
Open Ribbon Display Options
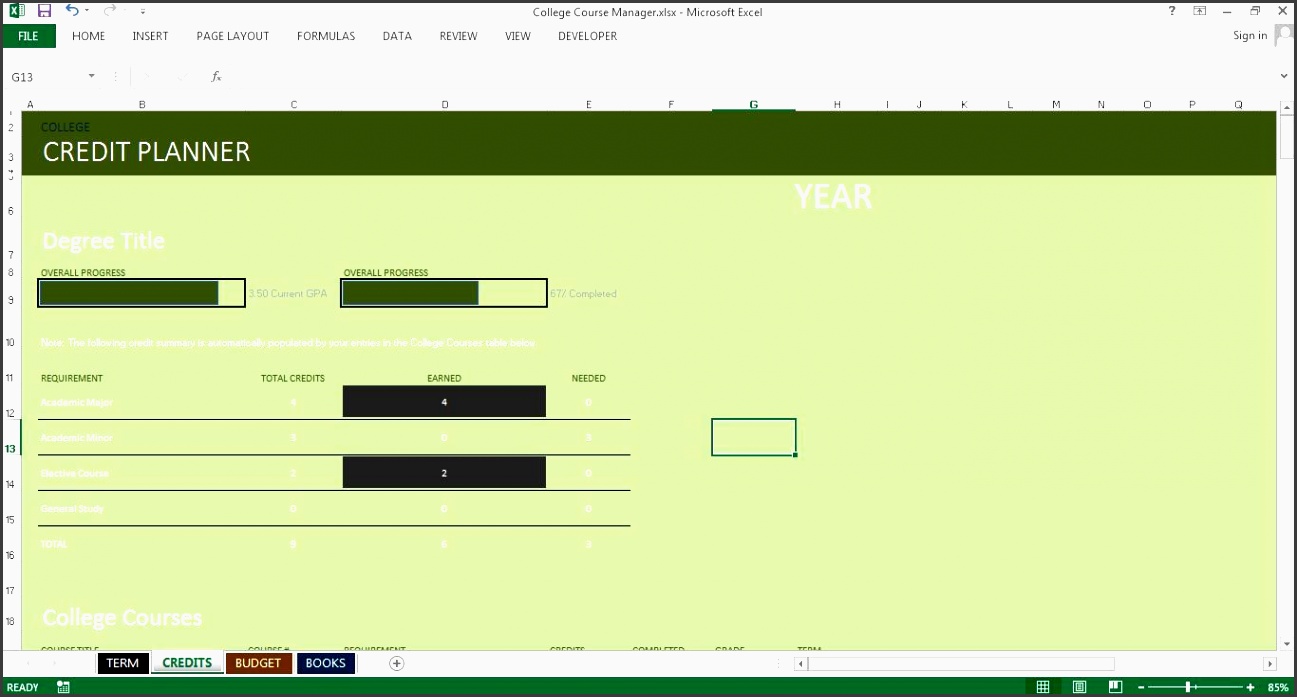(x=1199, y=11)
